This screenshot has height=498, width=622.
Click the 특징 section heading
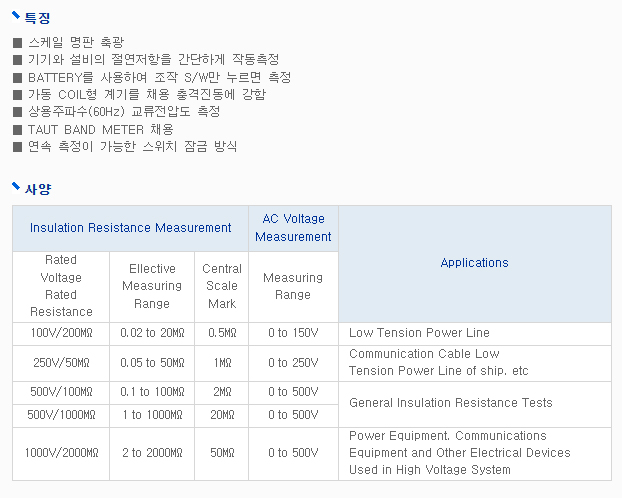(38, 18)
